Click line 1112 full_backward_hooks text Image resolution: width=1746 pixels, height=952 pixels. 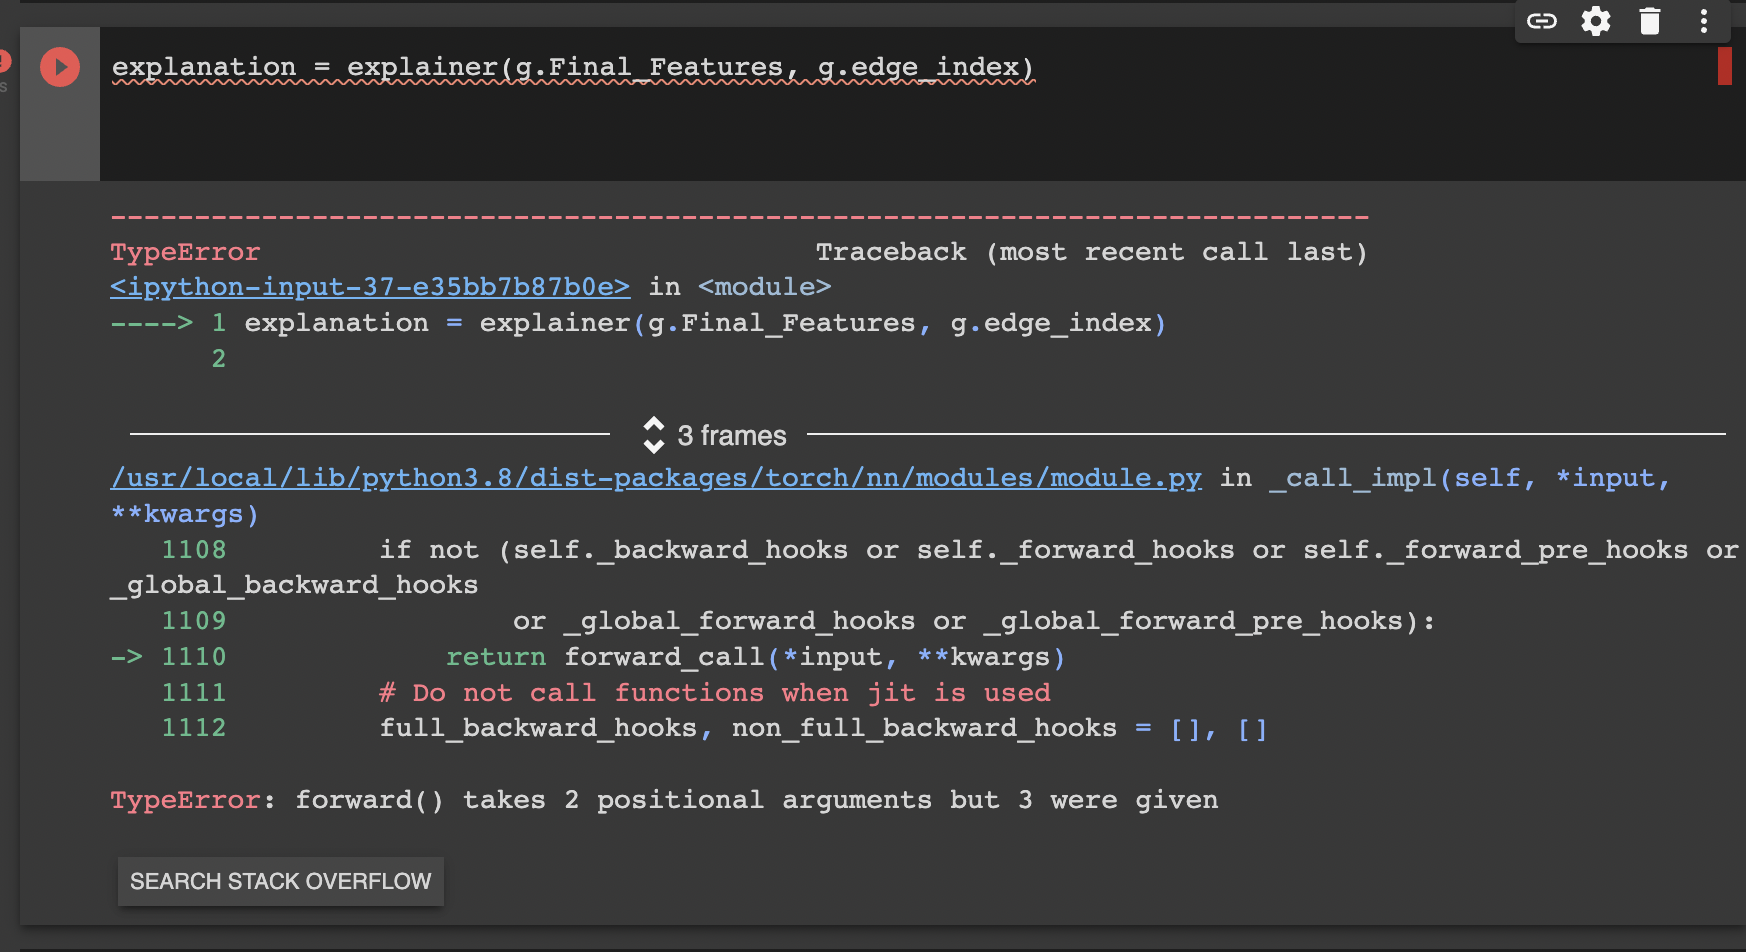[823, 728]
